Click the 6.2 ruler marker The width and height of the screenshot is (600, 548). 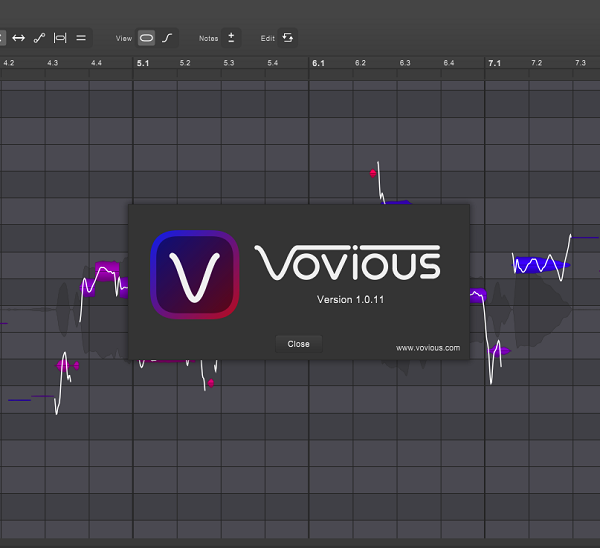[x=360, y=63]
